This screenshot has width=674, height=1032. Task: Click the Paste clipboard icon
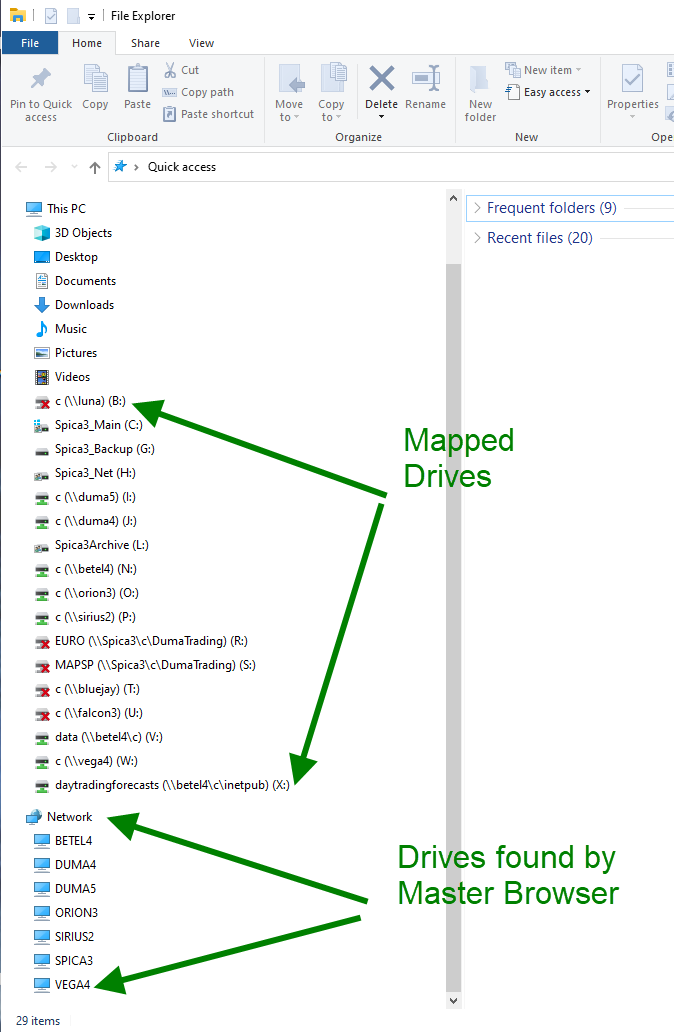138,78
